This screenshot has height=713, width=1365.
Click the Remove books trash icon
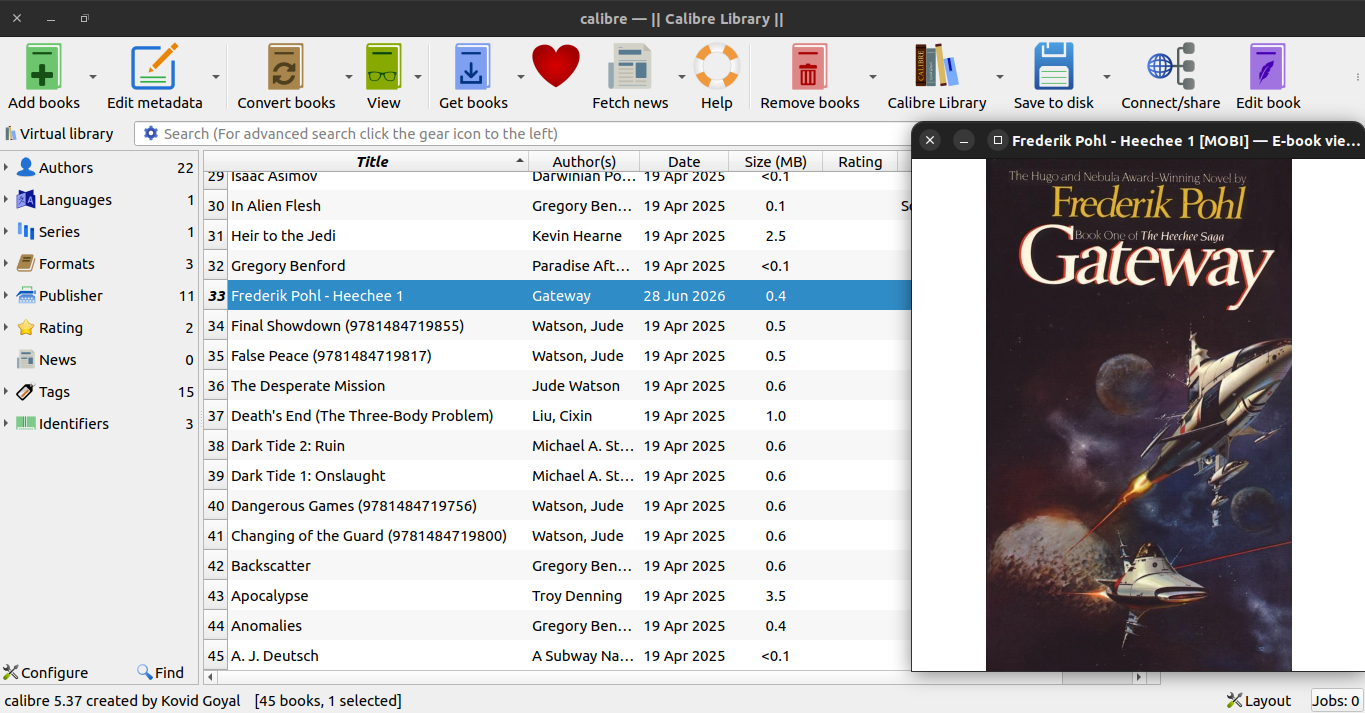(809, 67)
